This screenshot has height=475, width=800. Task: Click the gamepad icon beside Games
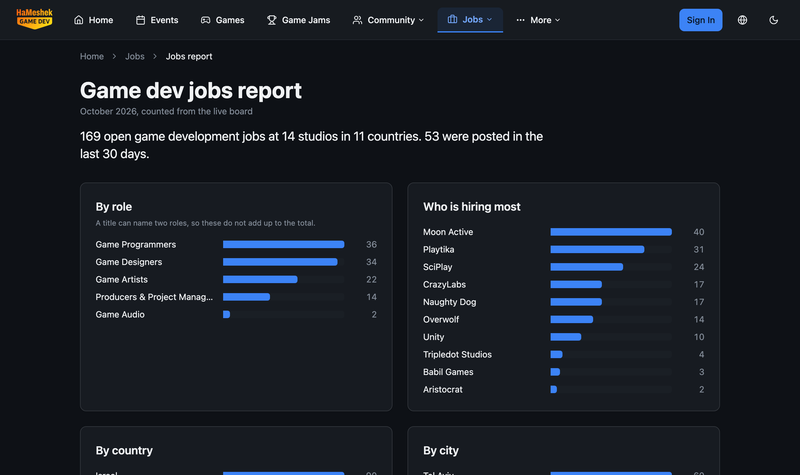(x=205, y=20)
